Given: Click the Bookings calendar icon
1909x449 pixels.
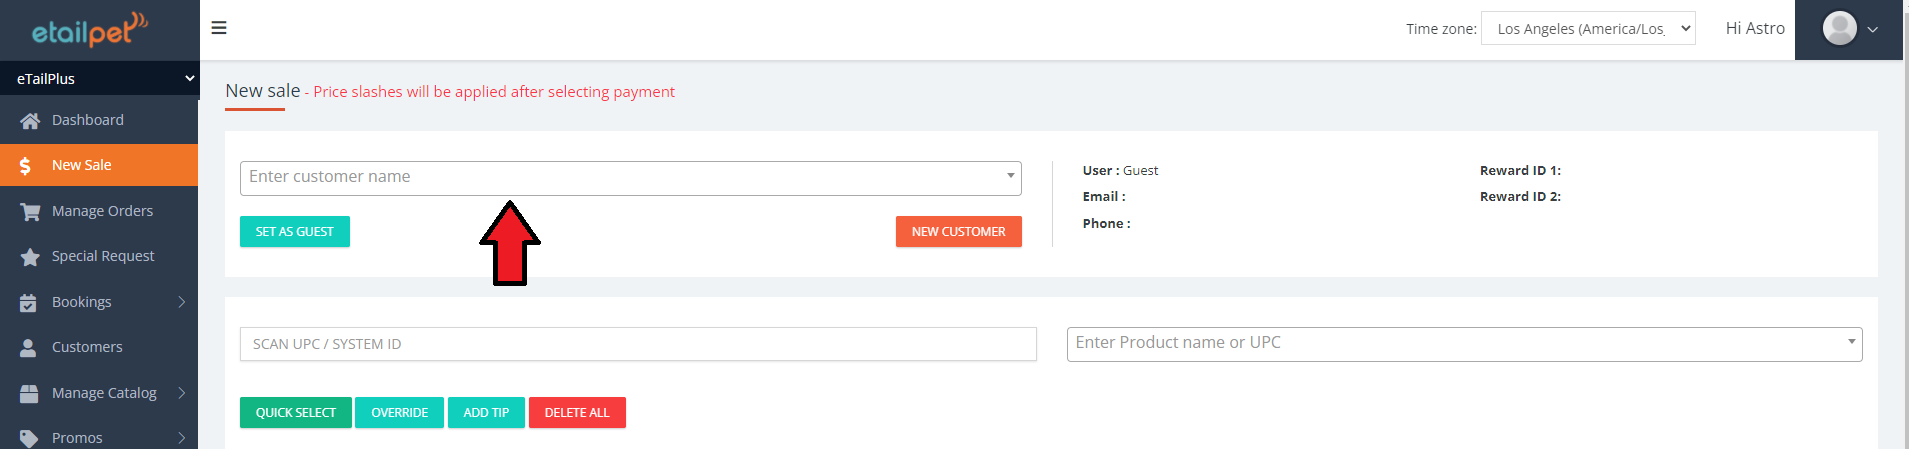Looking at the screenshot, I should coord(29,303).
